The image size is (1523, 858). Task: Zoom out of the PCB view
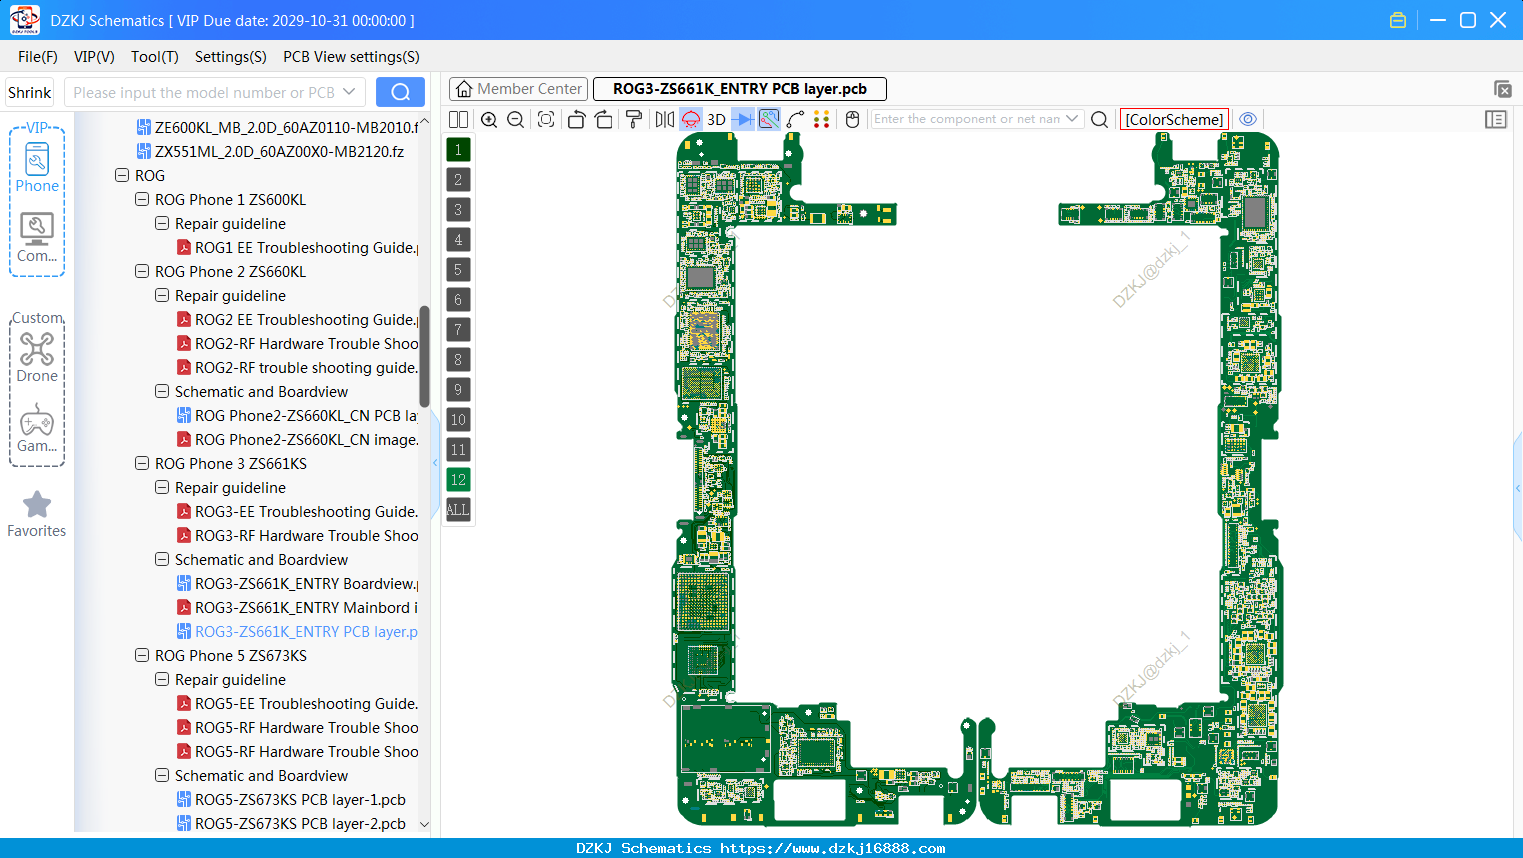(x=516, y=119)
